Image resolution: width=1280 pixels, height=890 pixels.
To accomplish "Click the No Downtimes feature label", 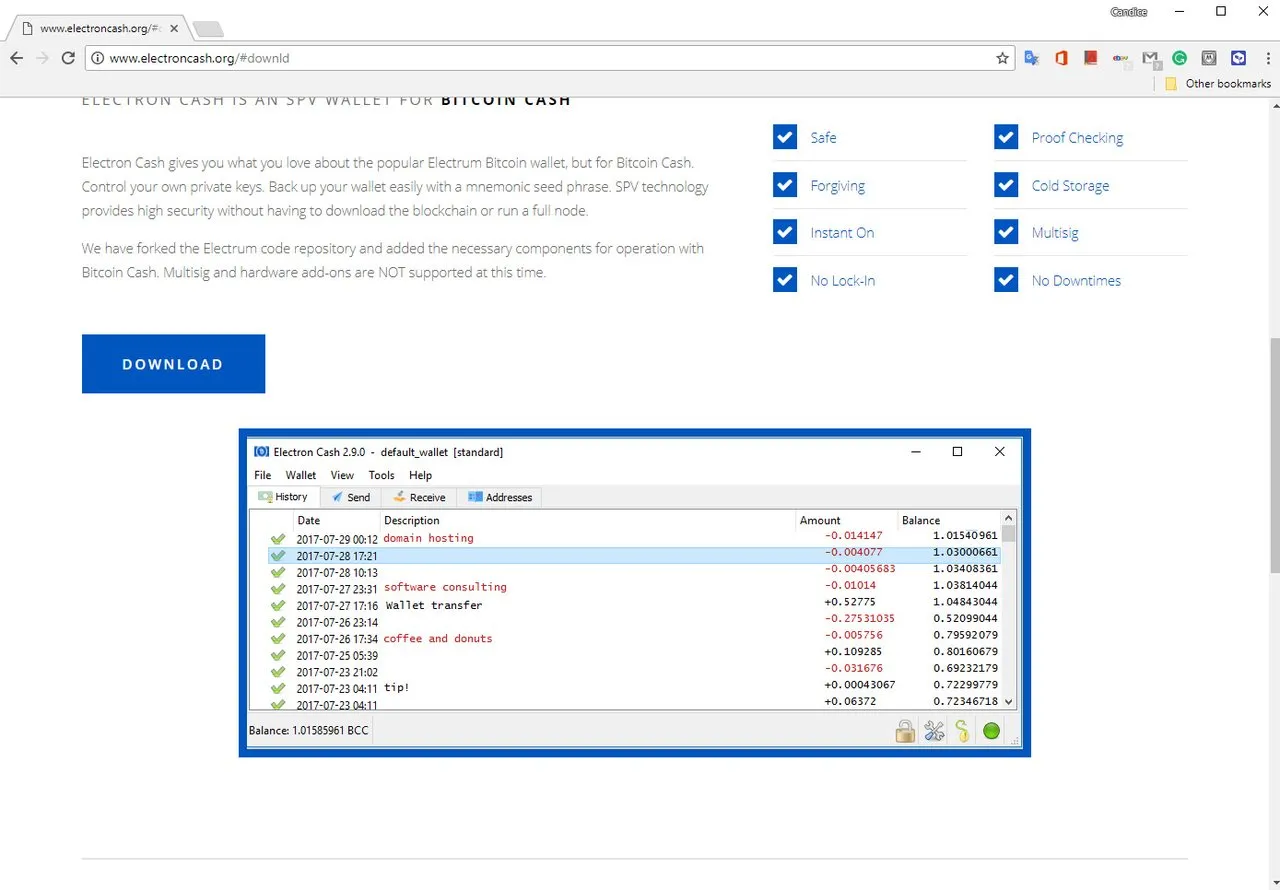I will coord(1076,281).
